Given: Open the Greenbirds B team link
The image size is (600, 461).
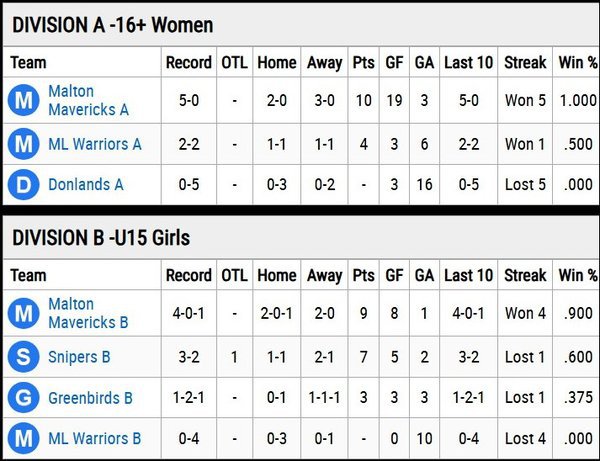Looking at the screenshot, I should (90, 398).
